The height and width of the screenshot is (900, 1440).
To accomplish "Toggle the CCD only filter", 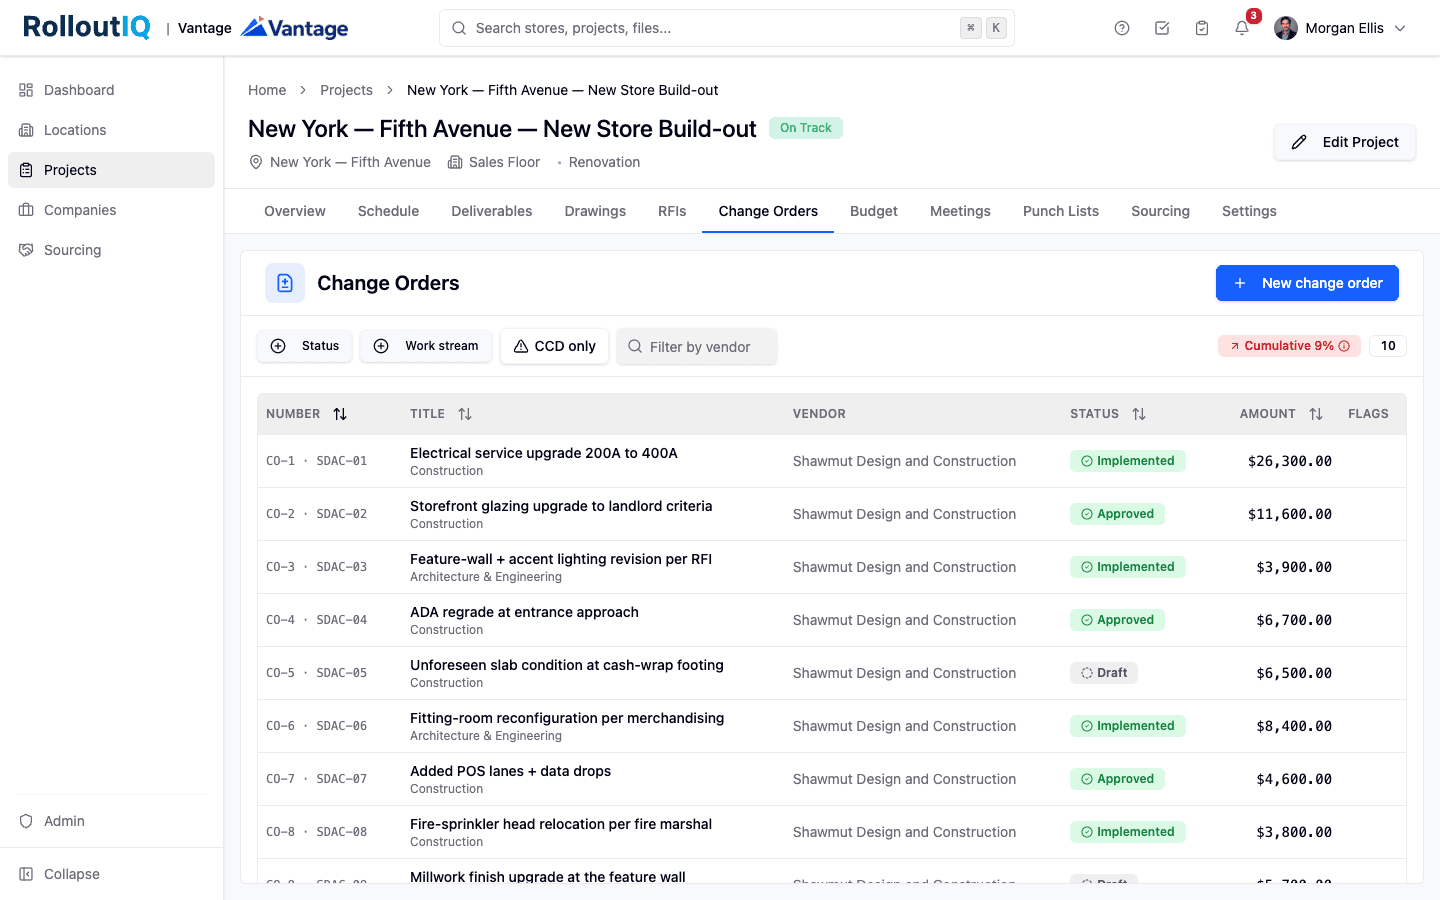I will click(554, 346).
